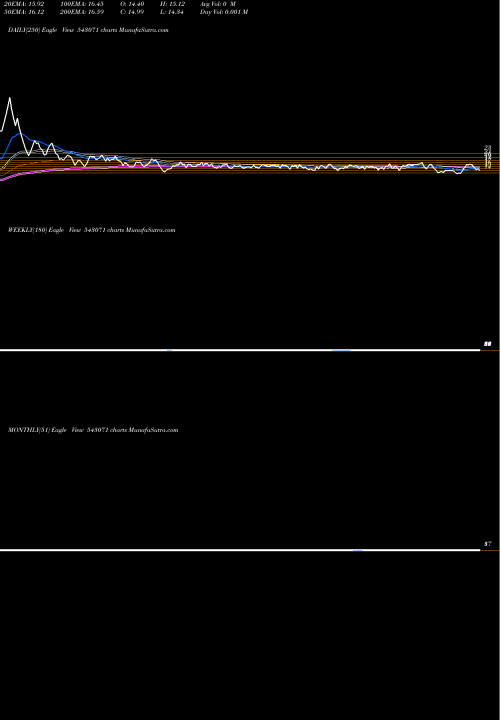This screenshot has height=720, width=500.
Task: Click the weekly chart price axis label
Action: point(488,344)
